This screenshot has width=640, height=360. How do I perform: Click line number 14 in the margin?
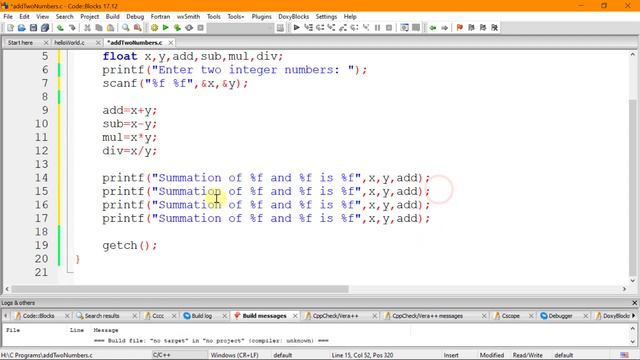[41, 178]
